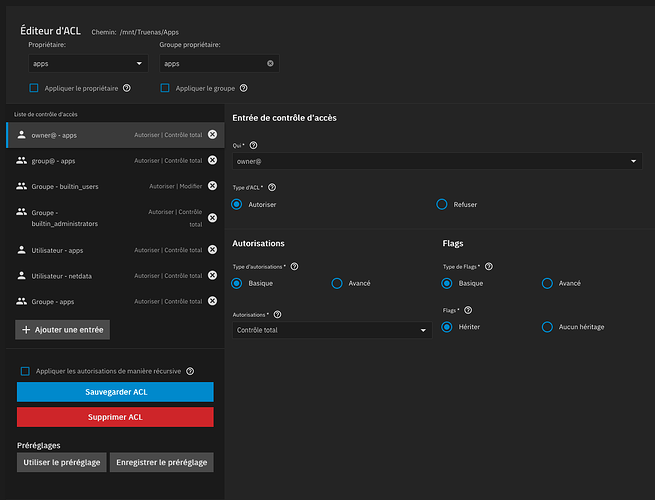The width and height of the screenshot is (655, 500).
Task: Clear the Groupe propriétaire apps field
Action: [x=270, y=63]
